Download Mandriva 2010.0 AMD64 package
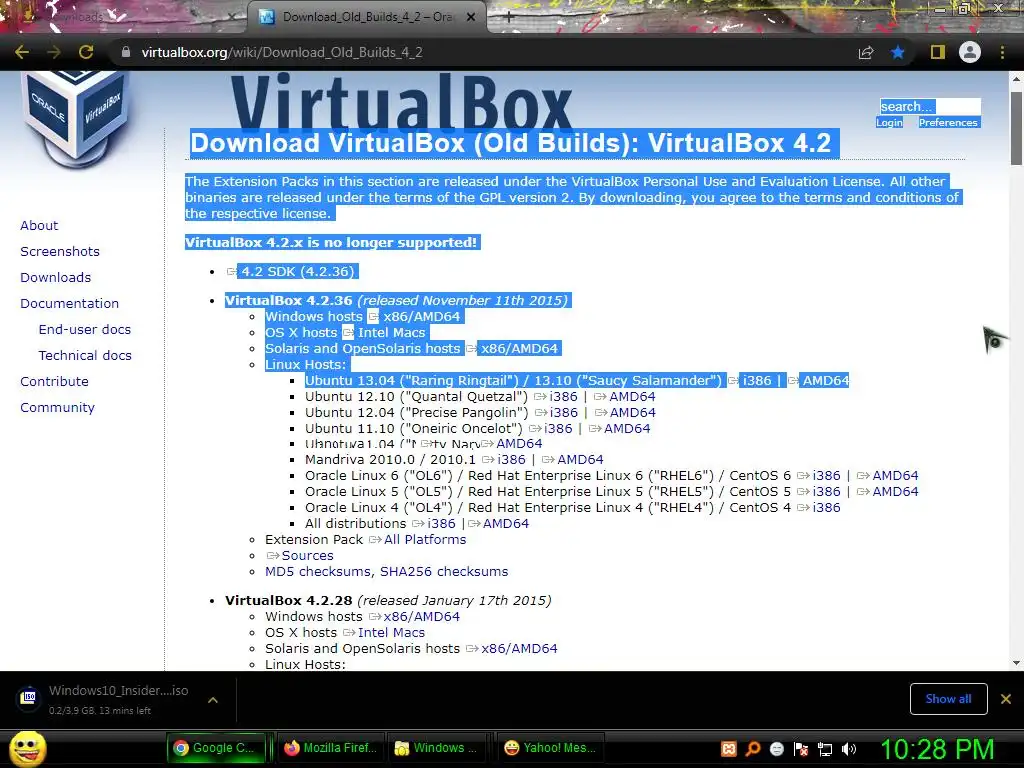 [581, 460]
